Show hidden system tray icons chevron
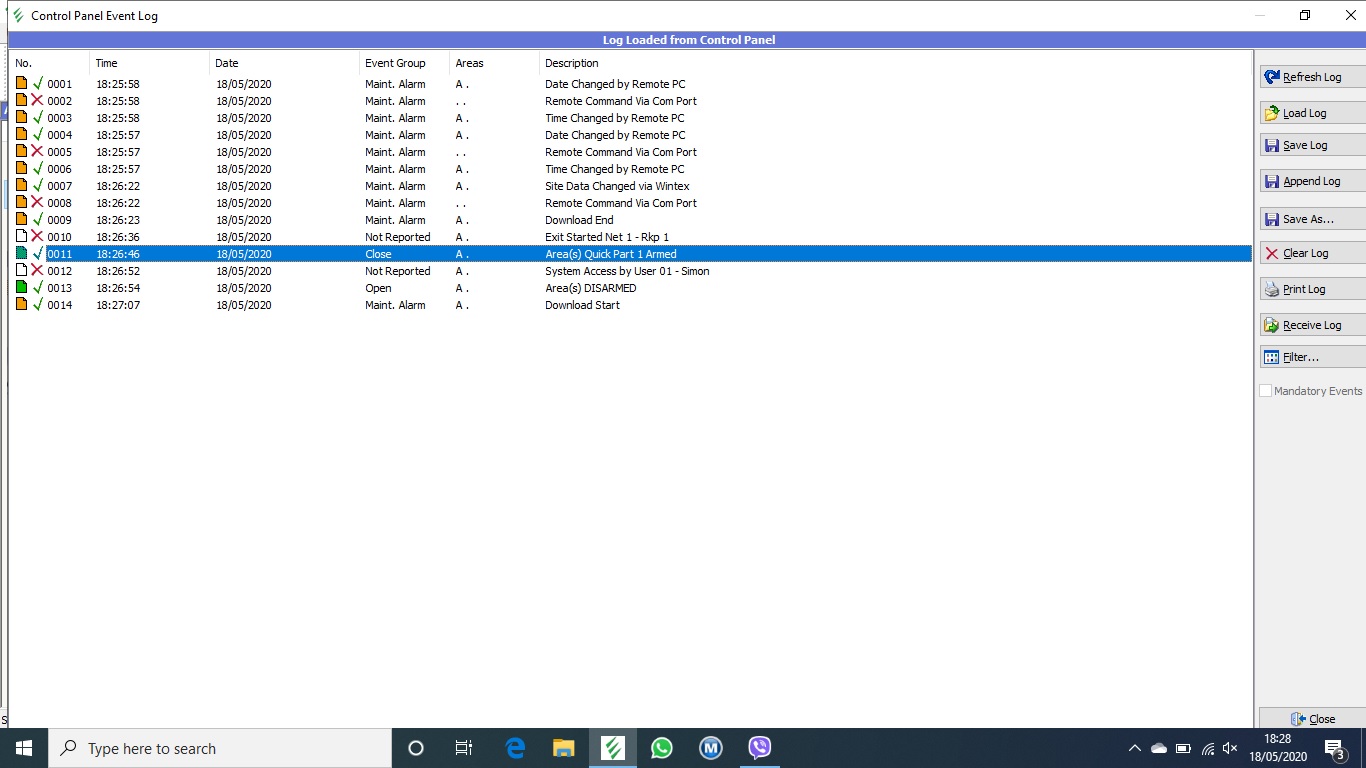1366x768 pixels. pos(1134,748)
